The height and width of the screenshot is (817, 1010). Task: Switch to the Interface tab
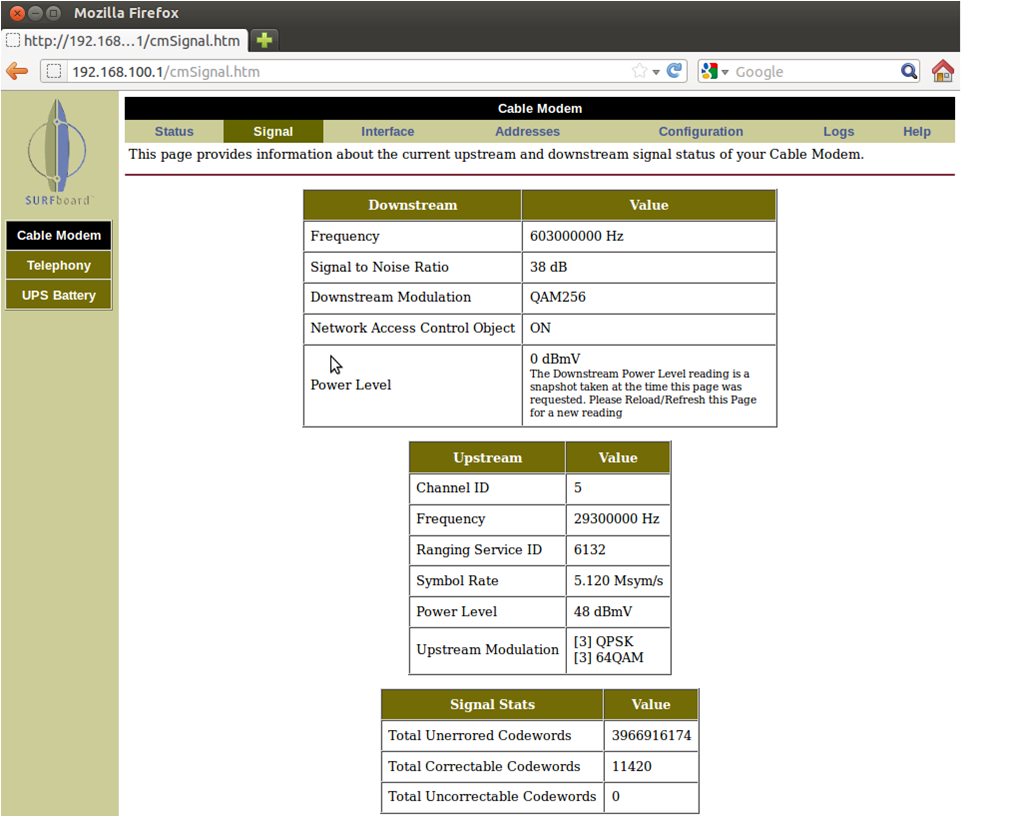pos(387,131)
